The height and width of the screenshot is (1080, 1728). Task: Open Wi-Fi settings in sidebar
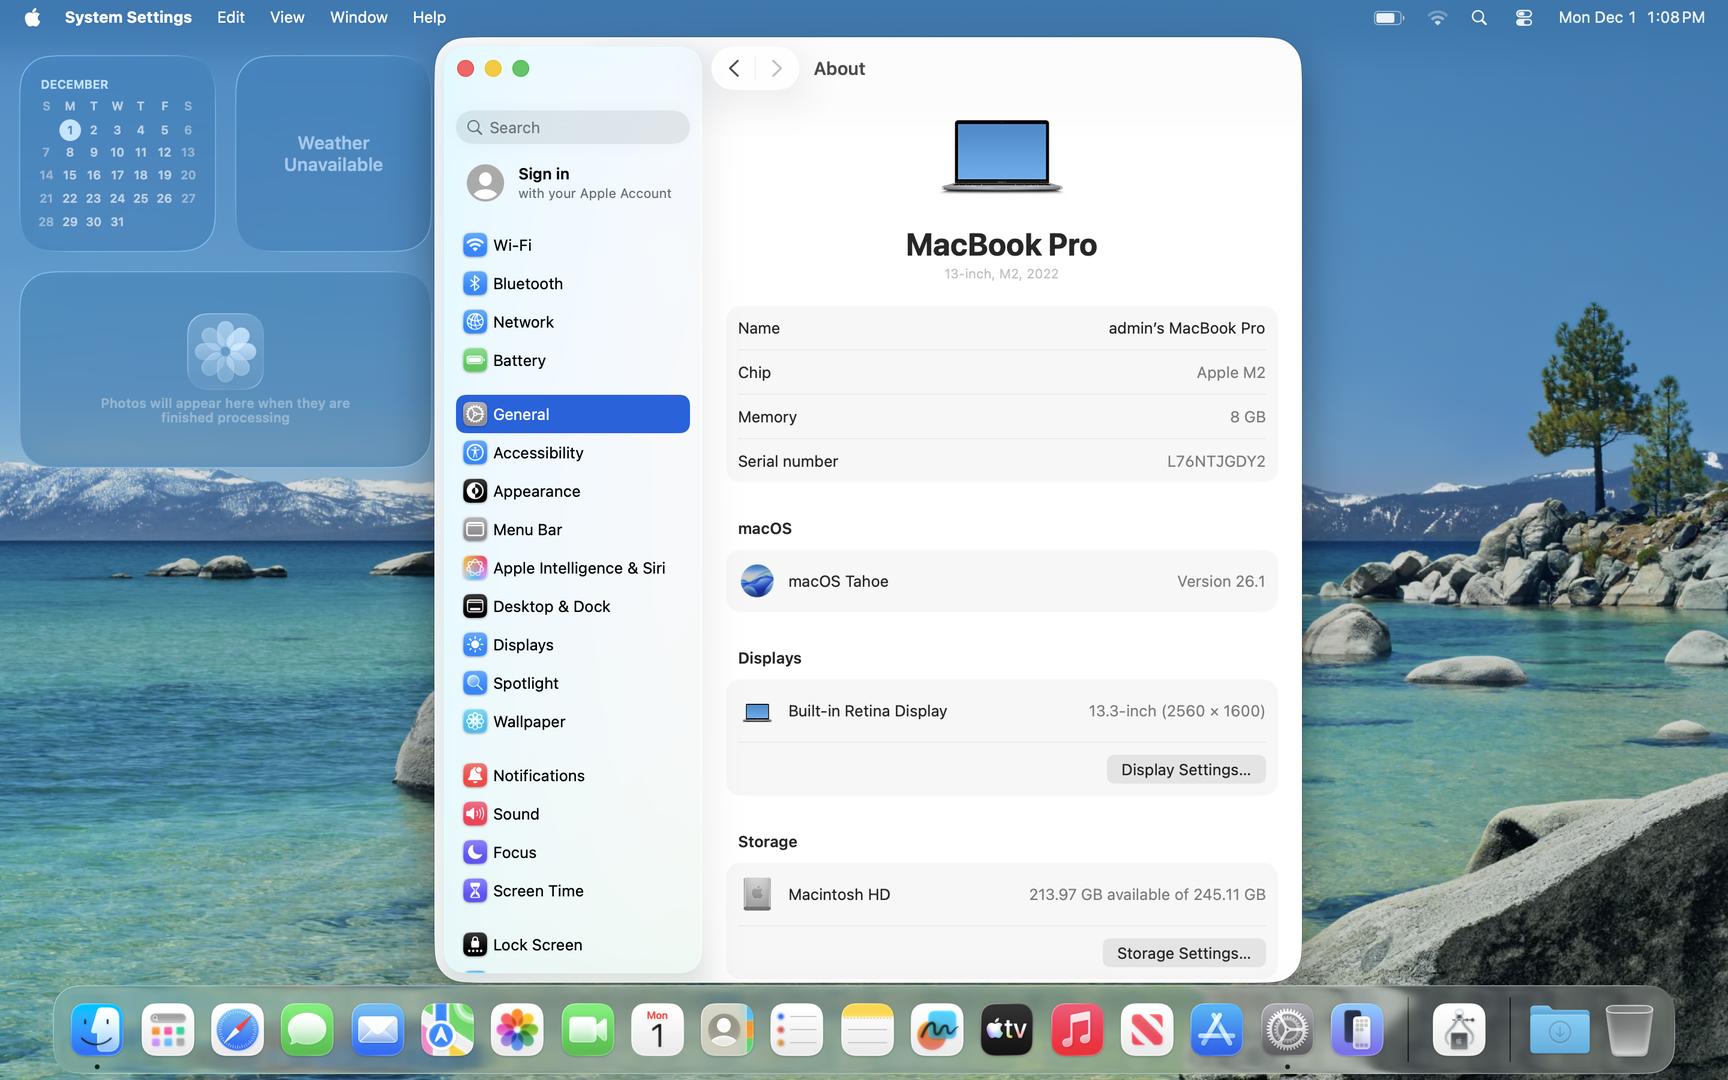pyautogui.click(x=511, y=245)
